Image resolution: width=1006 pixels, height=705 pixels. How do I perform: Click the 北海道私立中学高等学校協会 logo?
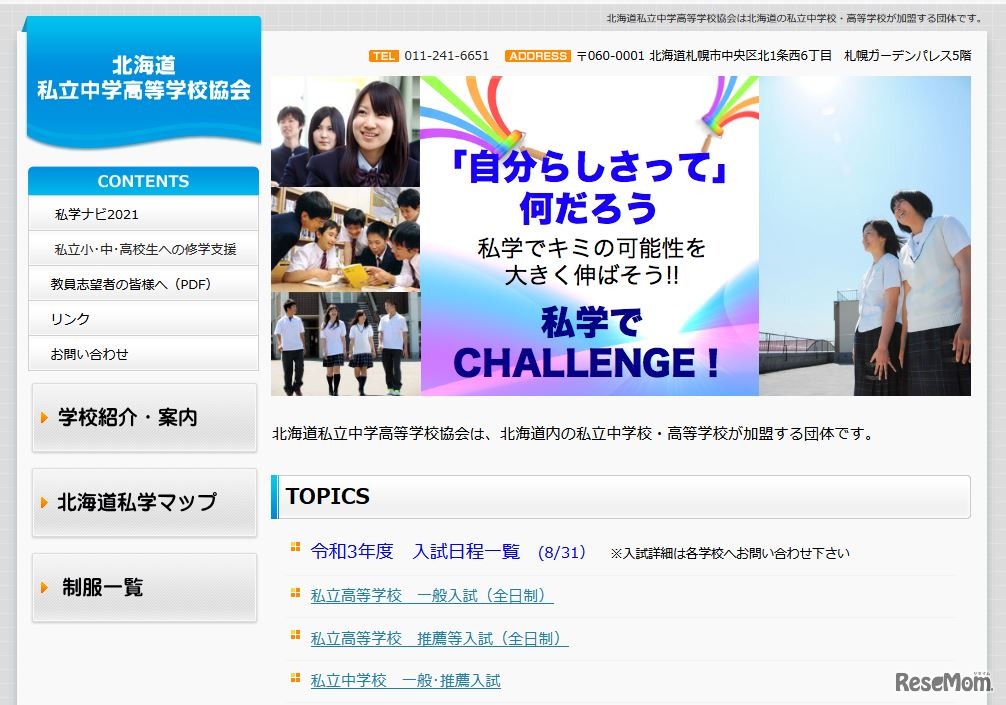[x=143, y=83]
